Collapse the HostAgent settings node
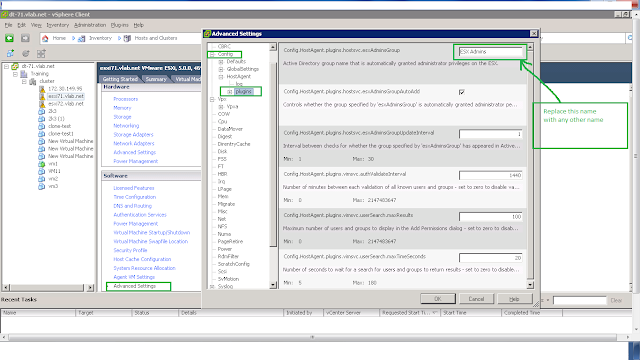This screenshot has width=640, height=360. click(221, 77)
